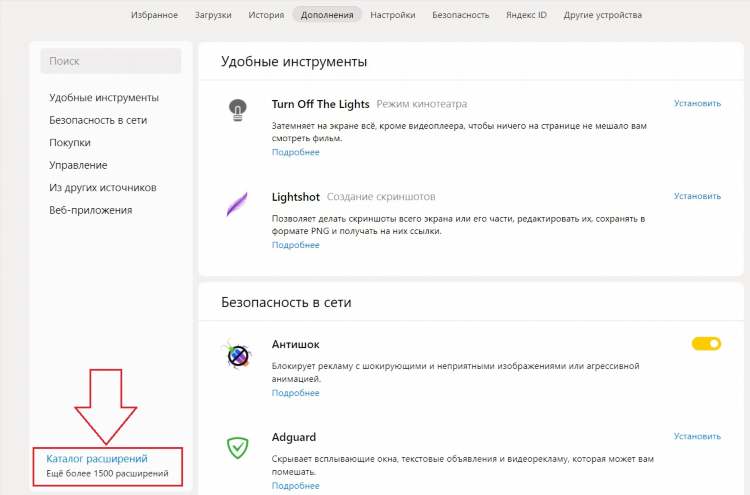Viewport: 750px width, 495px height.
Task: Disable the Антишок toggle switch
Action: coord(706,344)
